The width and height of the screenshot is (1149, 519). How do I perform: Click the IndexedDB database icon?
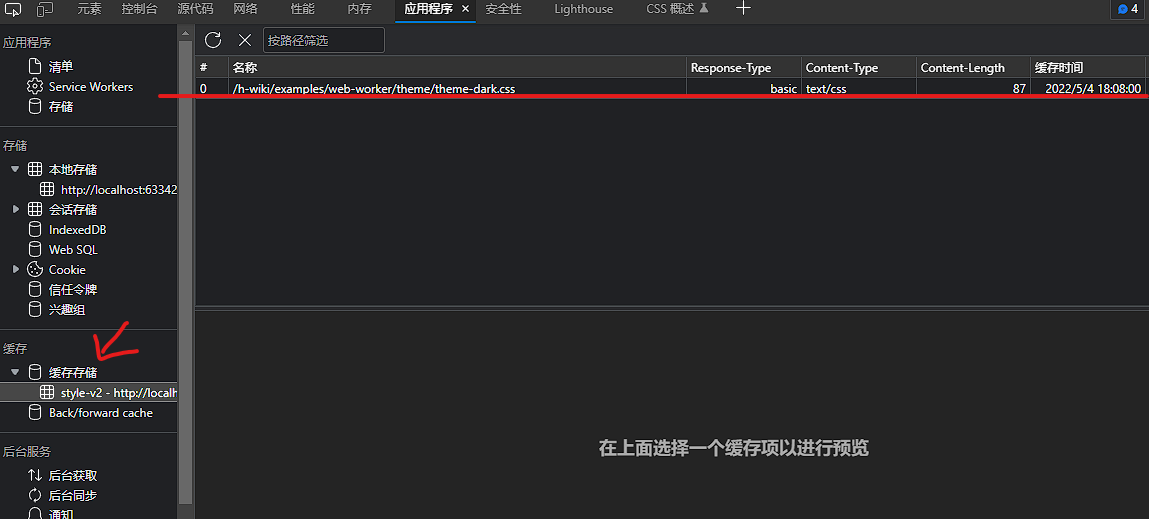click(34, 229)
